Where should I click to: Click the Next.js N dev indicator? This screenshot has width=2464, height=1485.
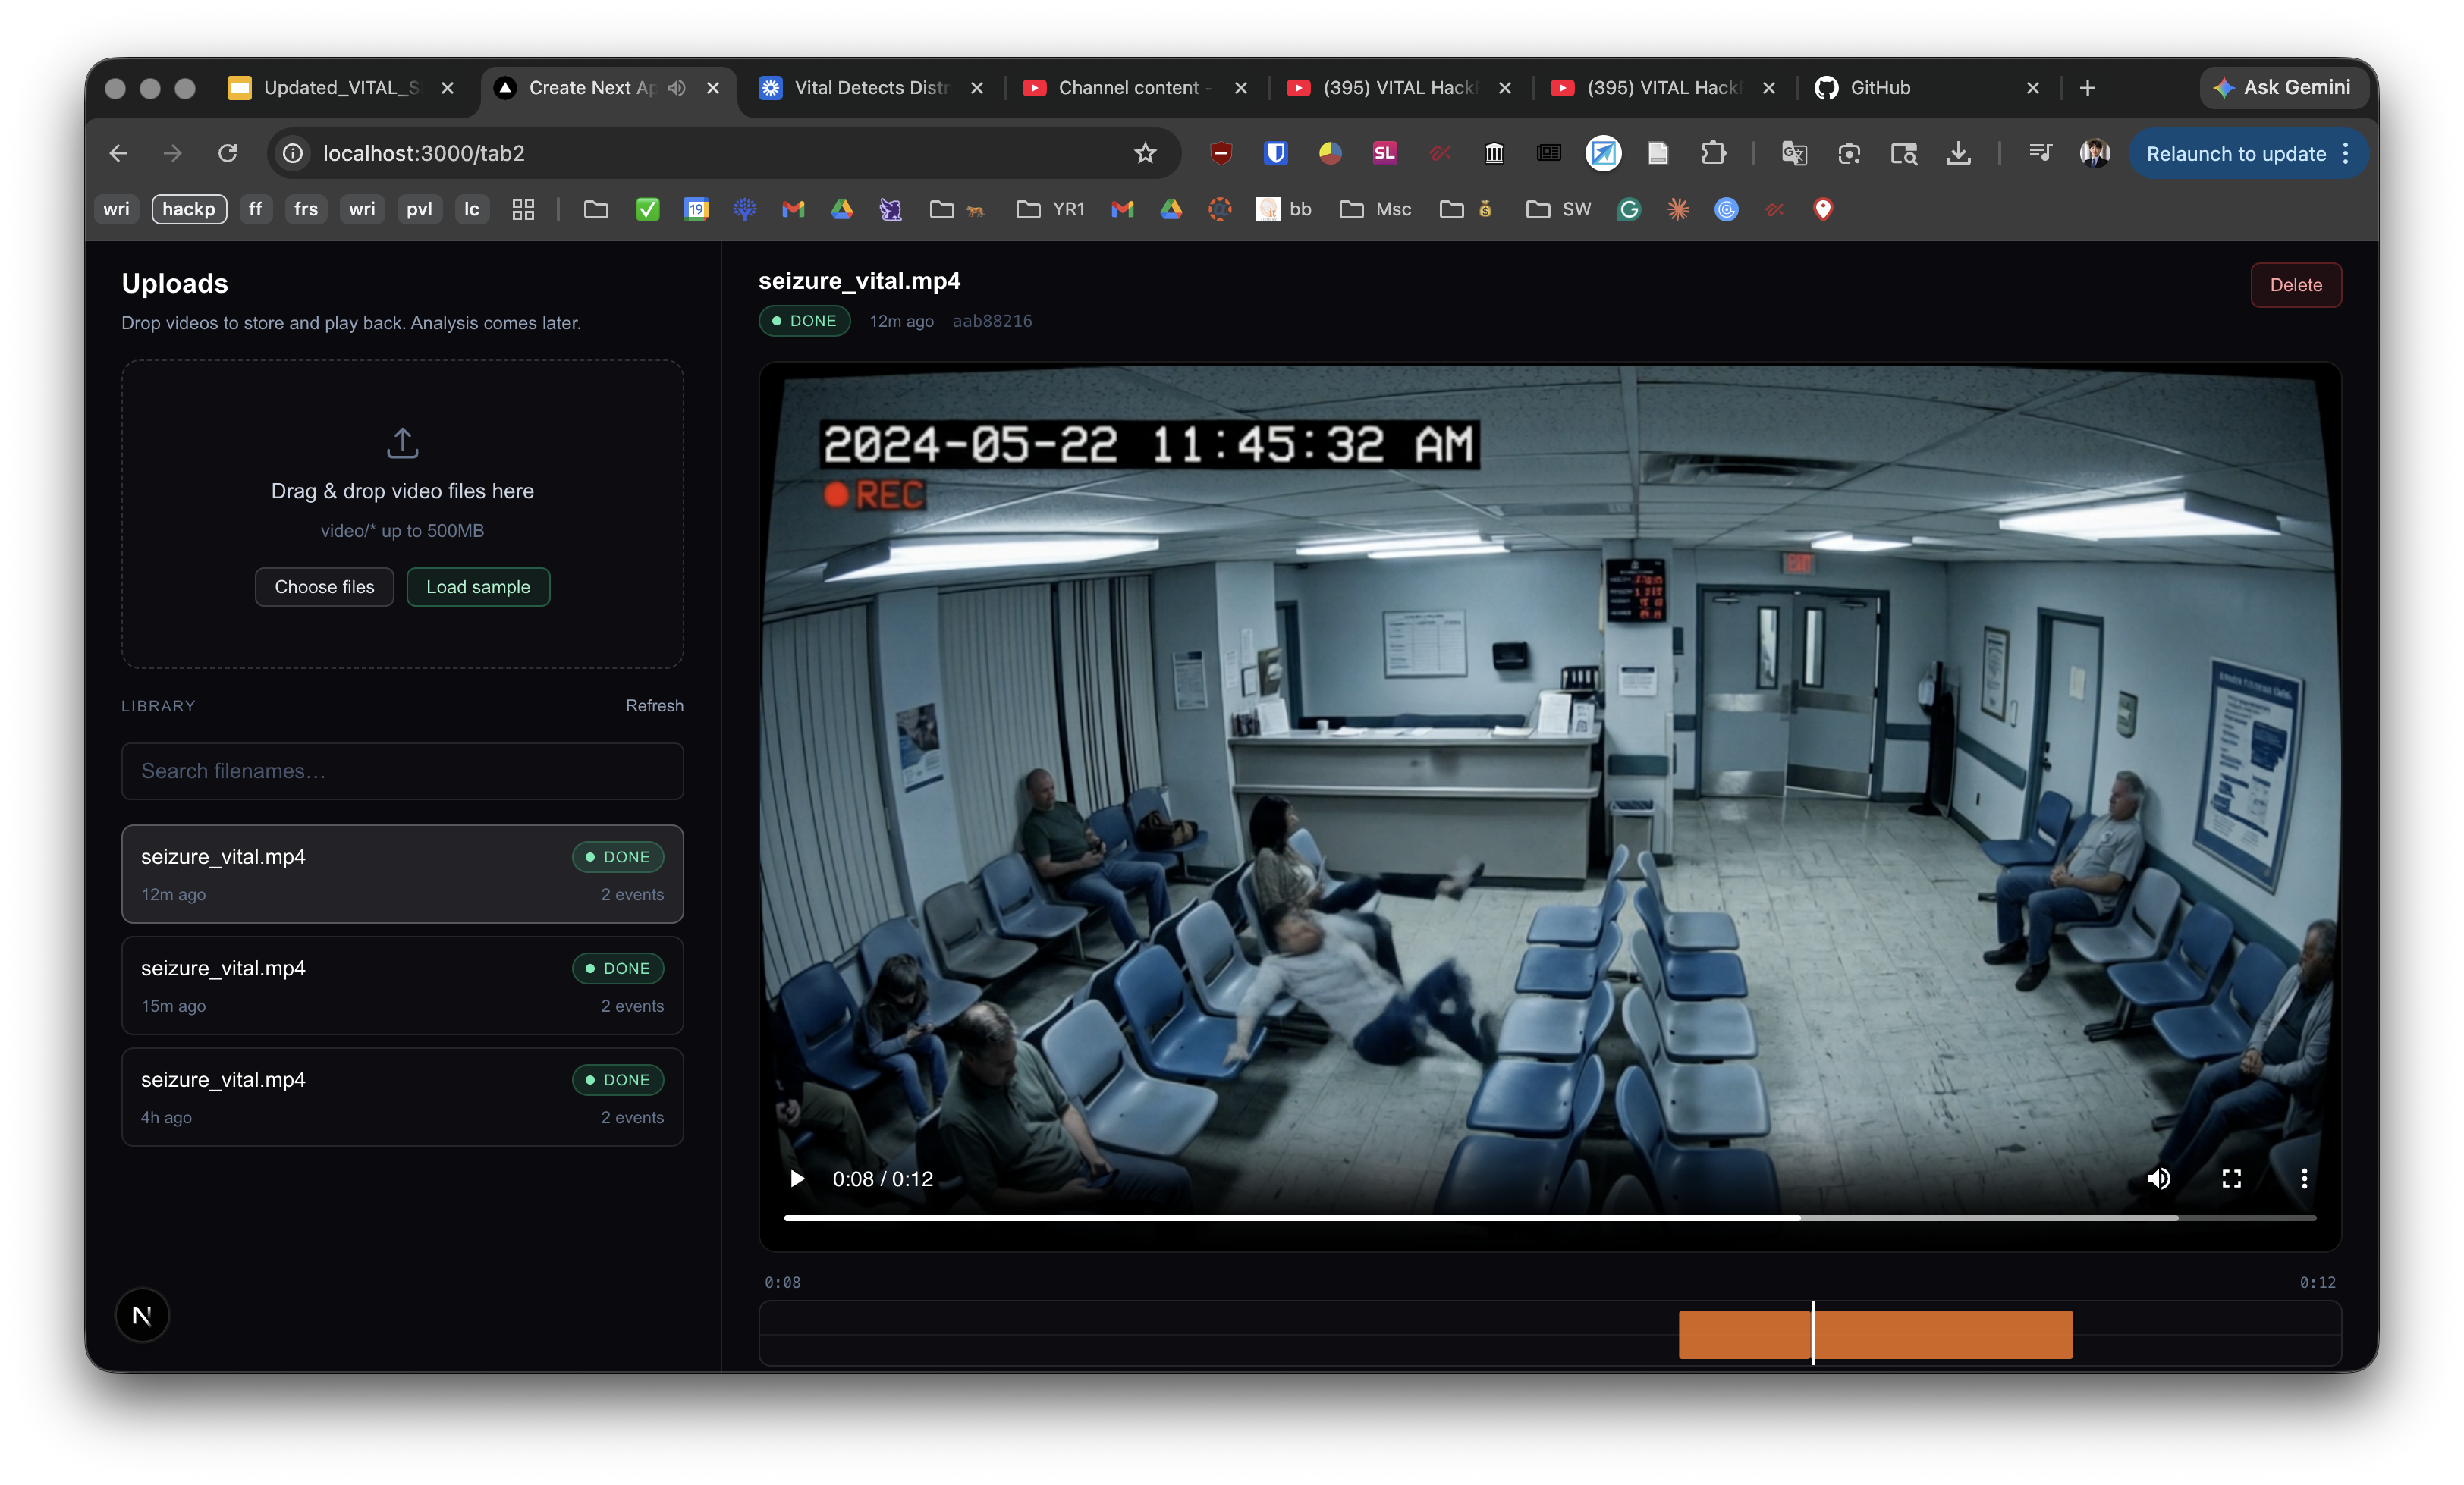142,1315
